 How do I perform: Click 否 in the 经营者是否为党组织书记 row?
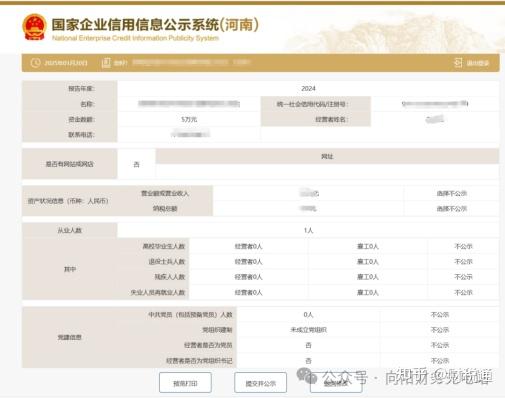(308, 361)
